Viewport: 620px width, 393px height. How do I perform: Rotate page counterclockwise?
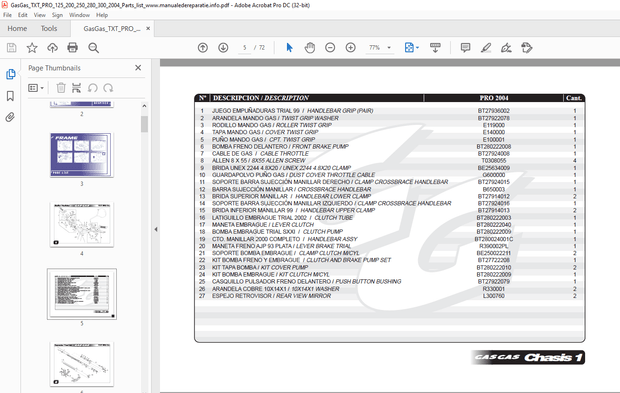[93, 88]
